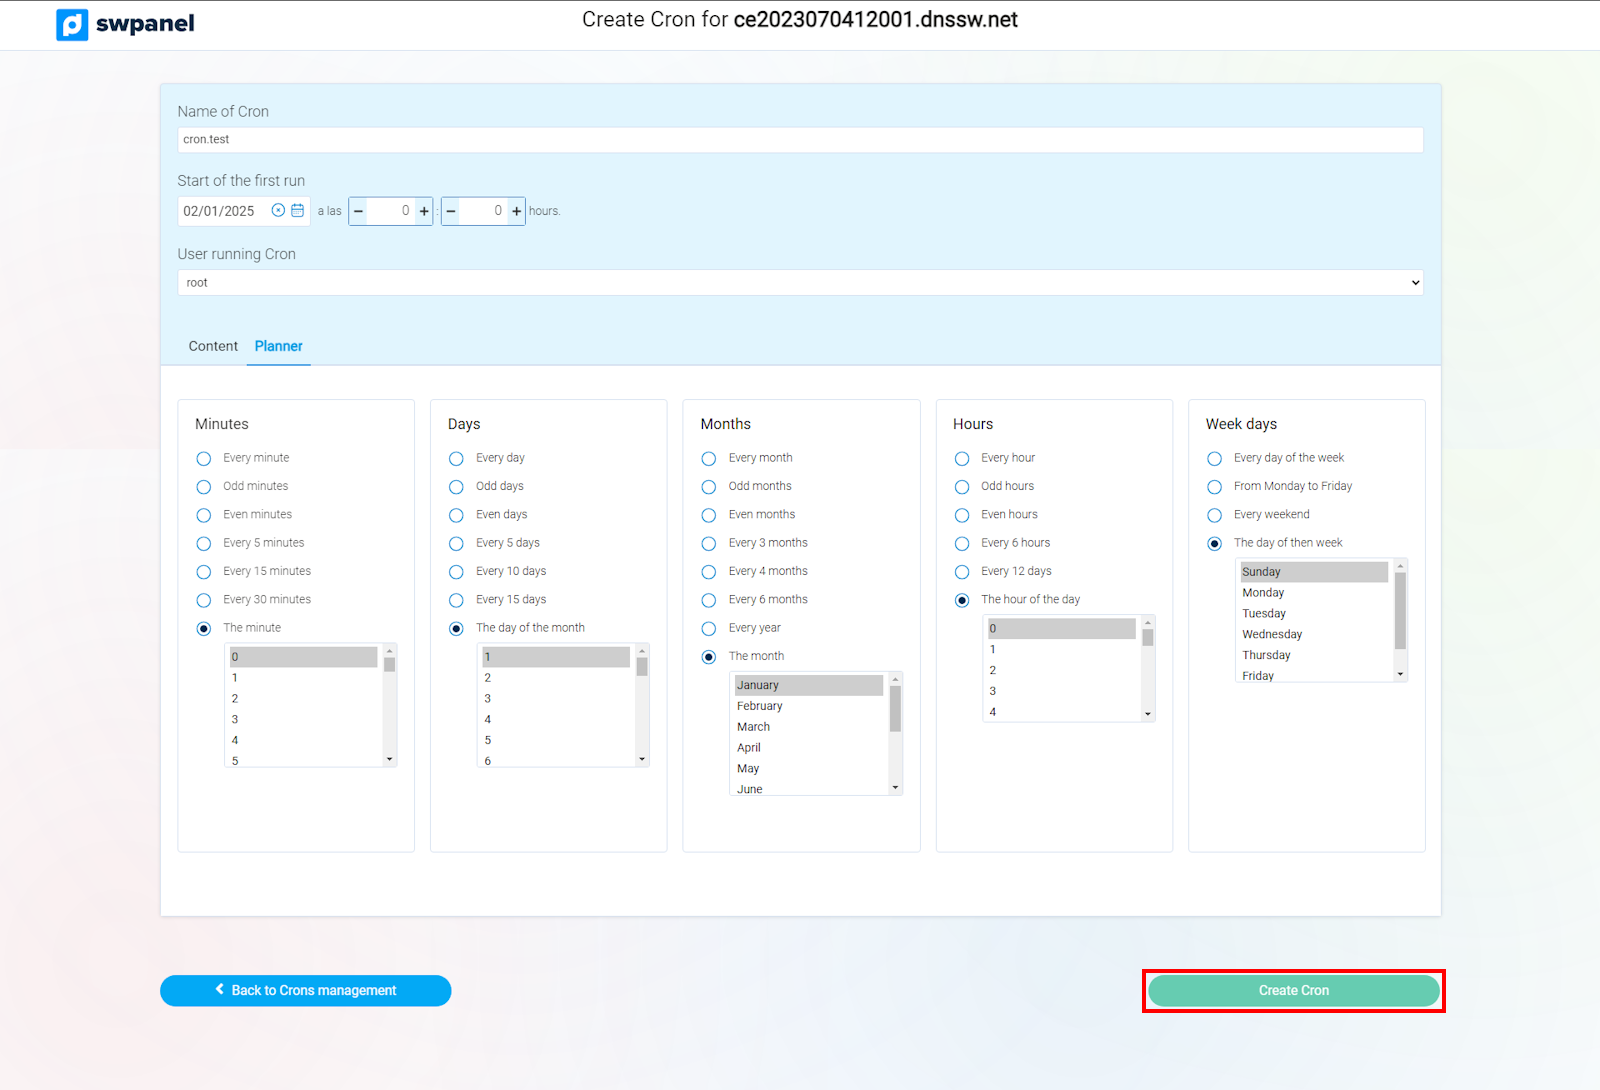The image size is (1600, 1090).
Task: Choose Every day in Days
Action: pyautogui.click(x=456, y=459)
